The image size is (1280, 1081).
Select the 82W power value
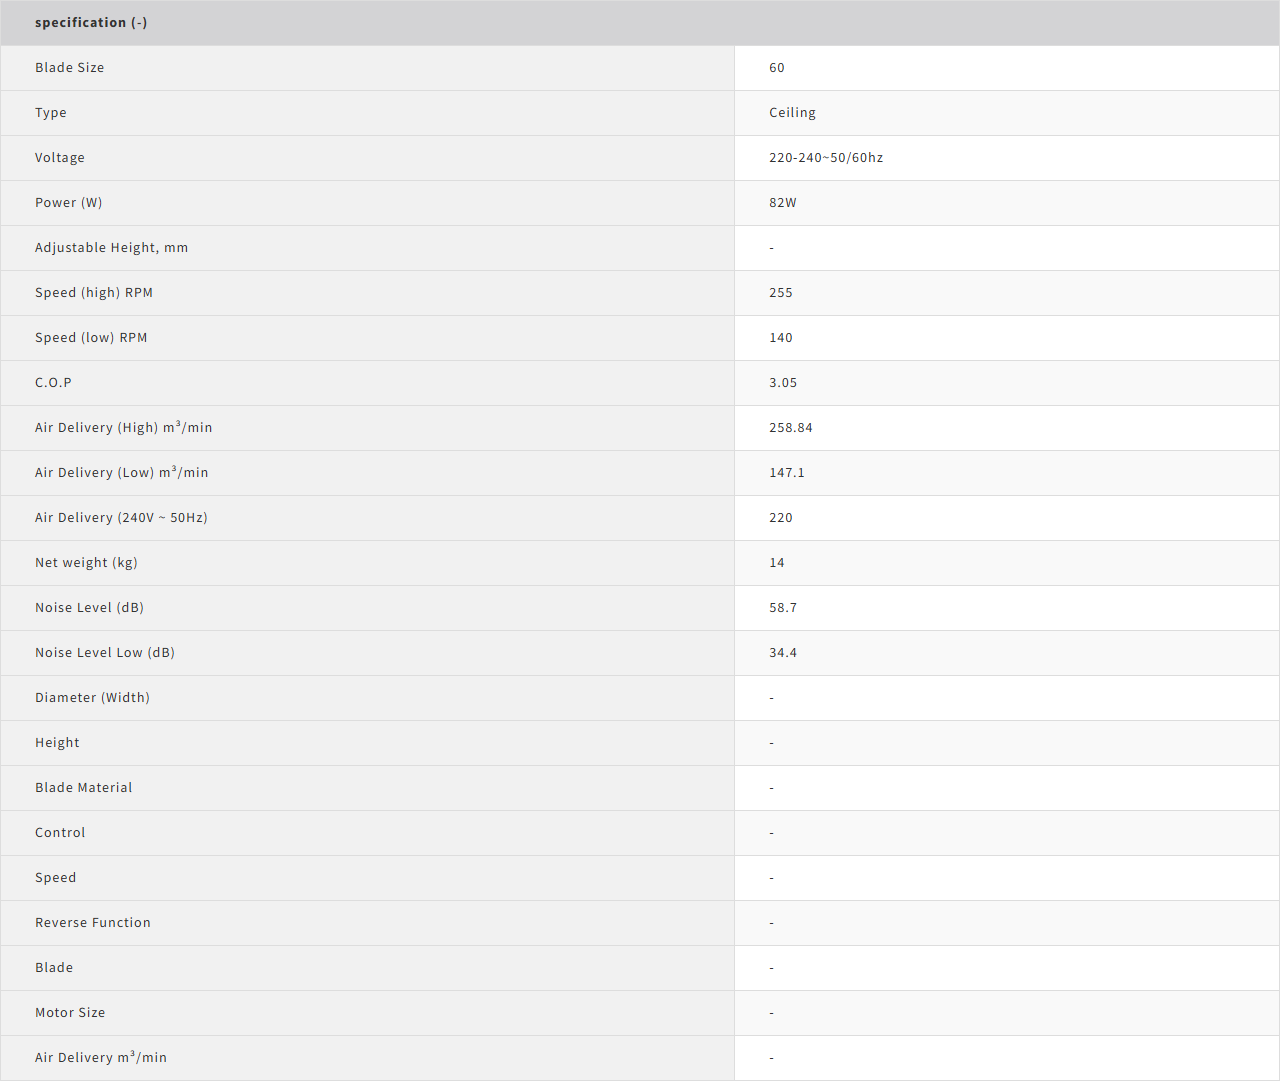[782, 203]
